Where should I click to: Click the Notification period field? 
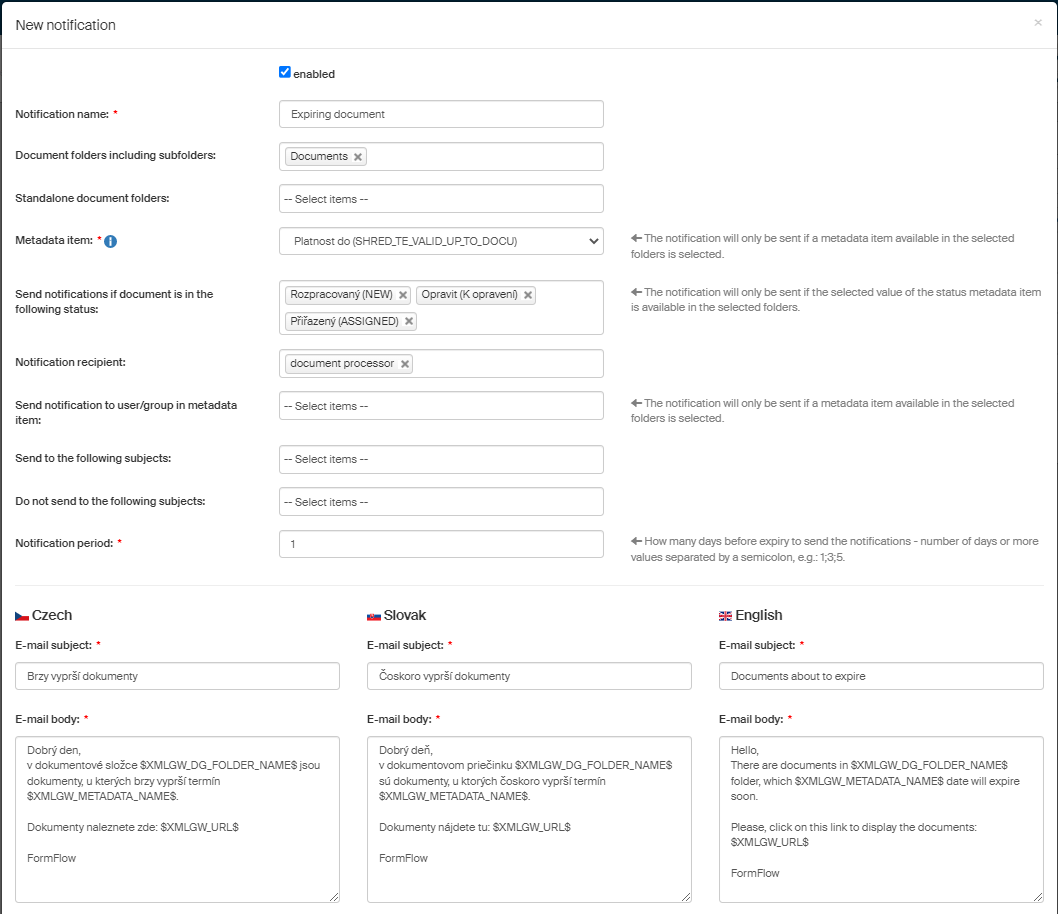tap(441, 544)
